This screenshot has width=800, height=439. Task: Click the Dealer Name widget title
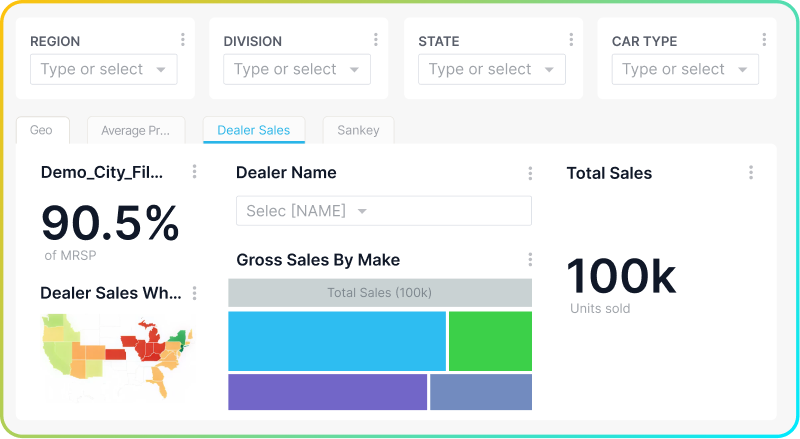pos(286,173)
